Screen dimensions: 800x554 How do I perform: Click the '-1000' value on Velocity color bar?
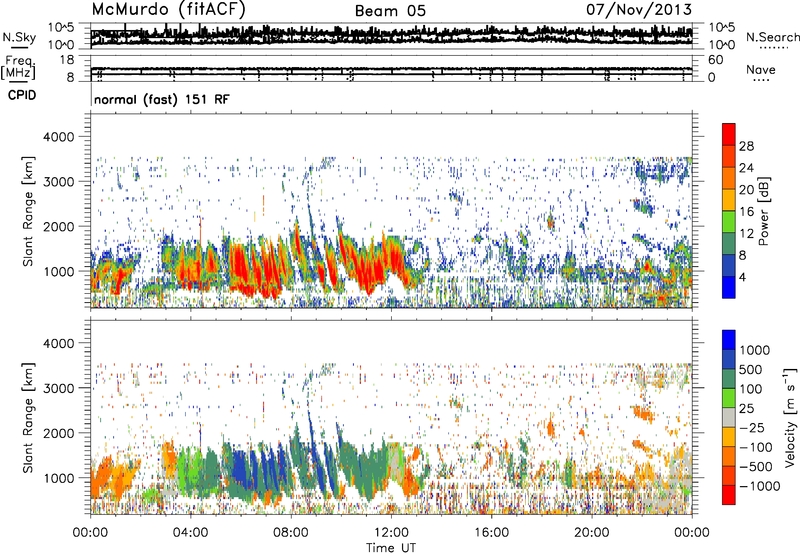pyautogui.click(x=759, y=486)
